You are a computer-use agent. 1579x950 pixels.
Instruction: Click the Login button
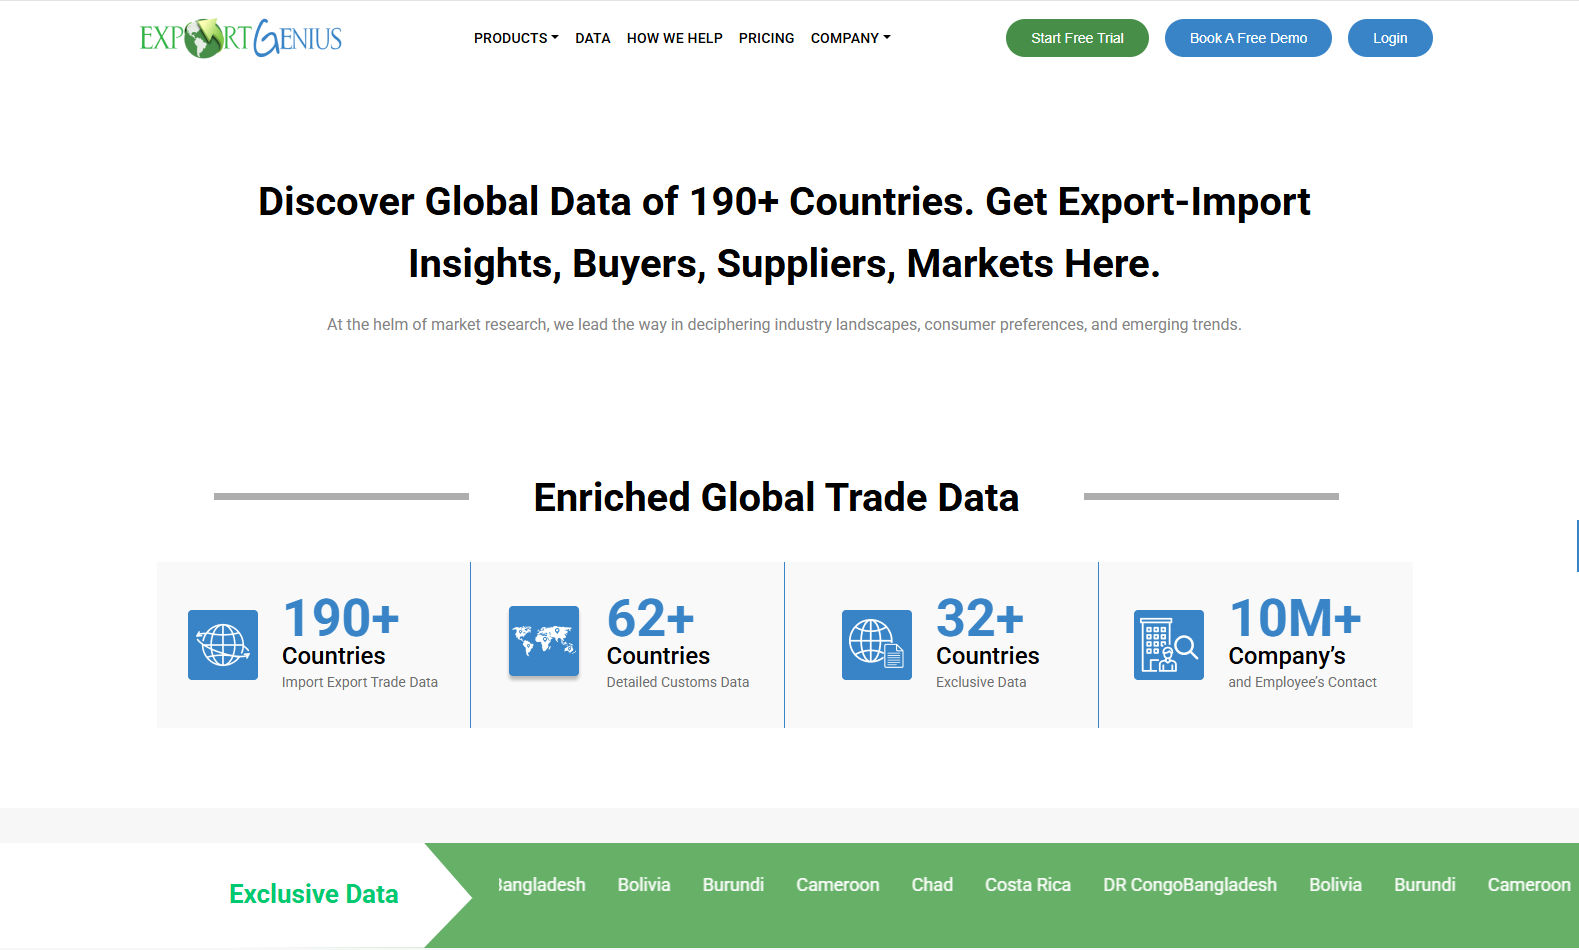click(1389, 38)
